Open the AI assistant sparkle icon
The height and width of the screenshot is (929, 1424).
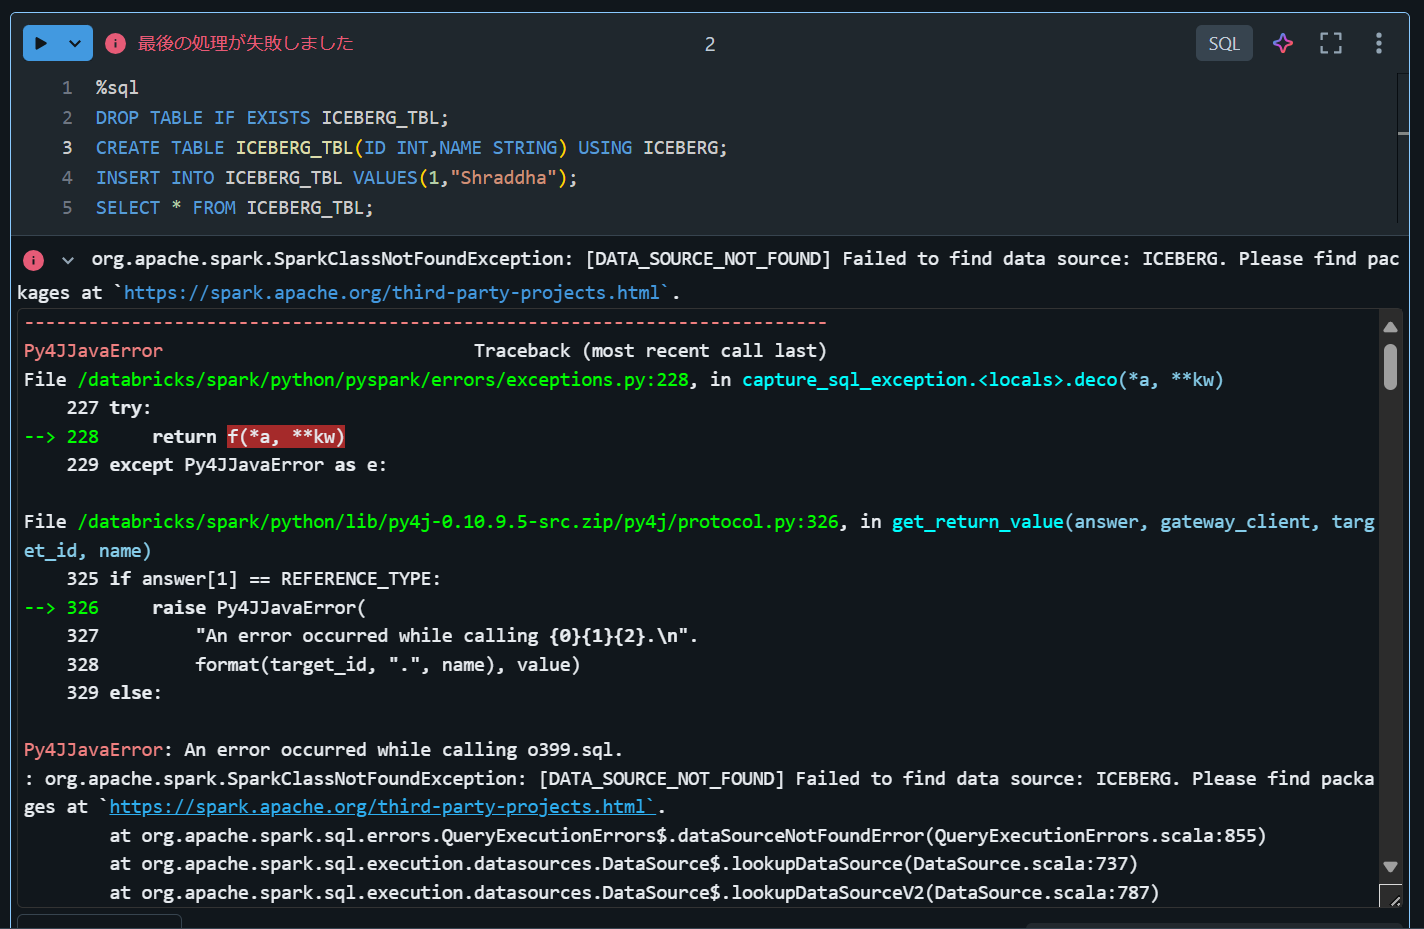1283,43
